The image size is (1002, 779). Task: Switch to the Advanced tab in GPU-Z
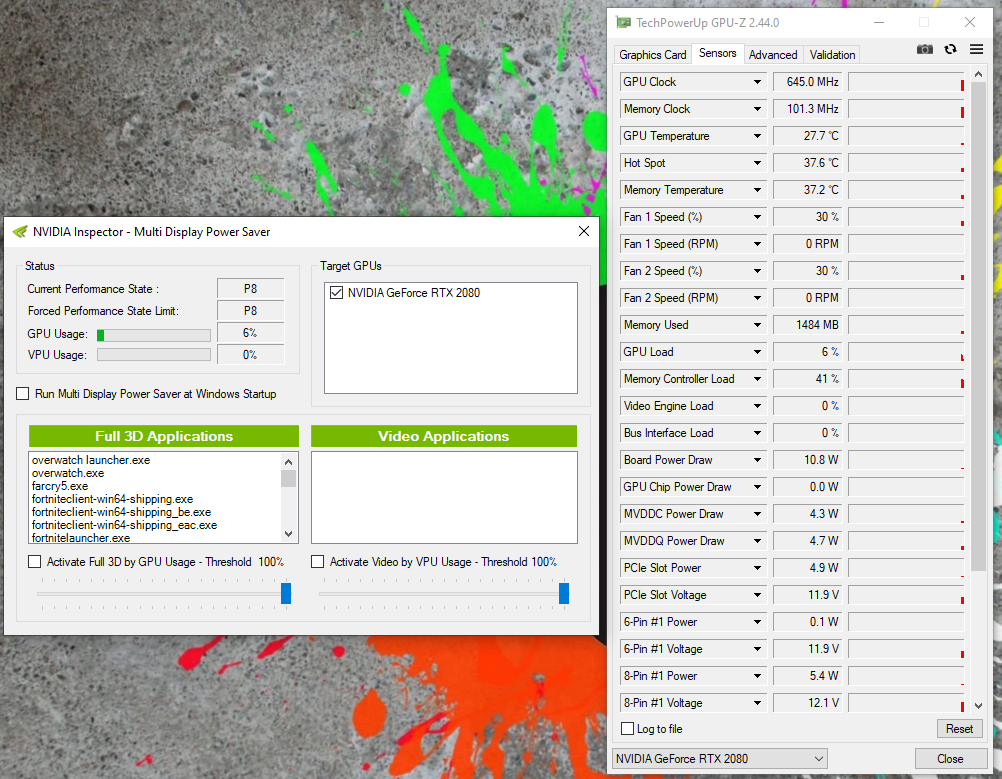click(772, 54)
